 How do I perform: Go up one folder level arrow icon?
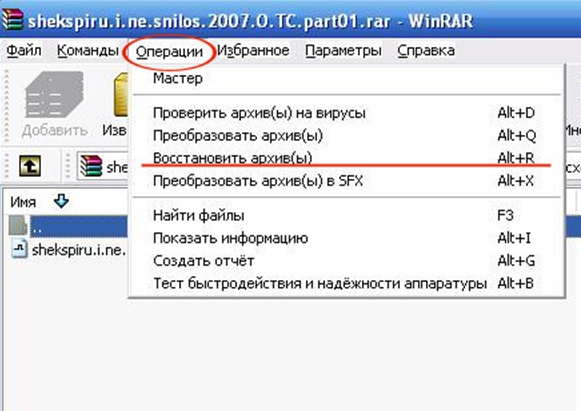coord(30,166)
